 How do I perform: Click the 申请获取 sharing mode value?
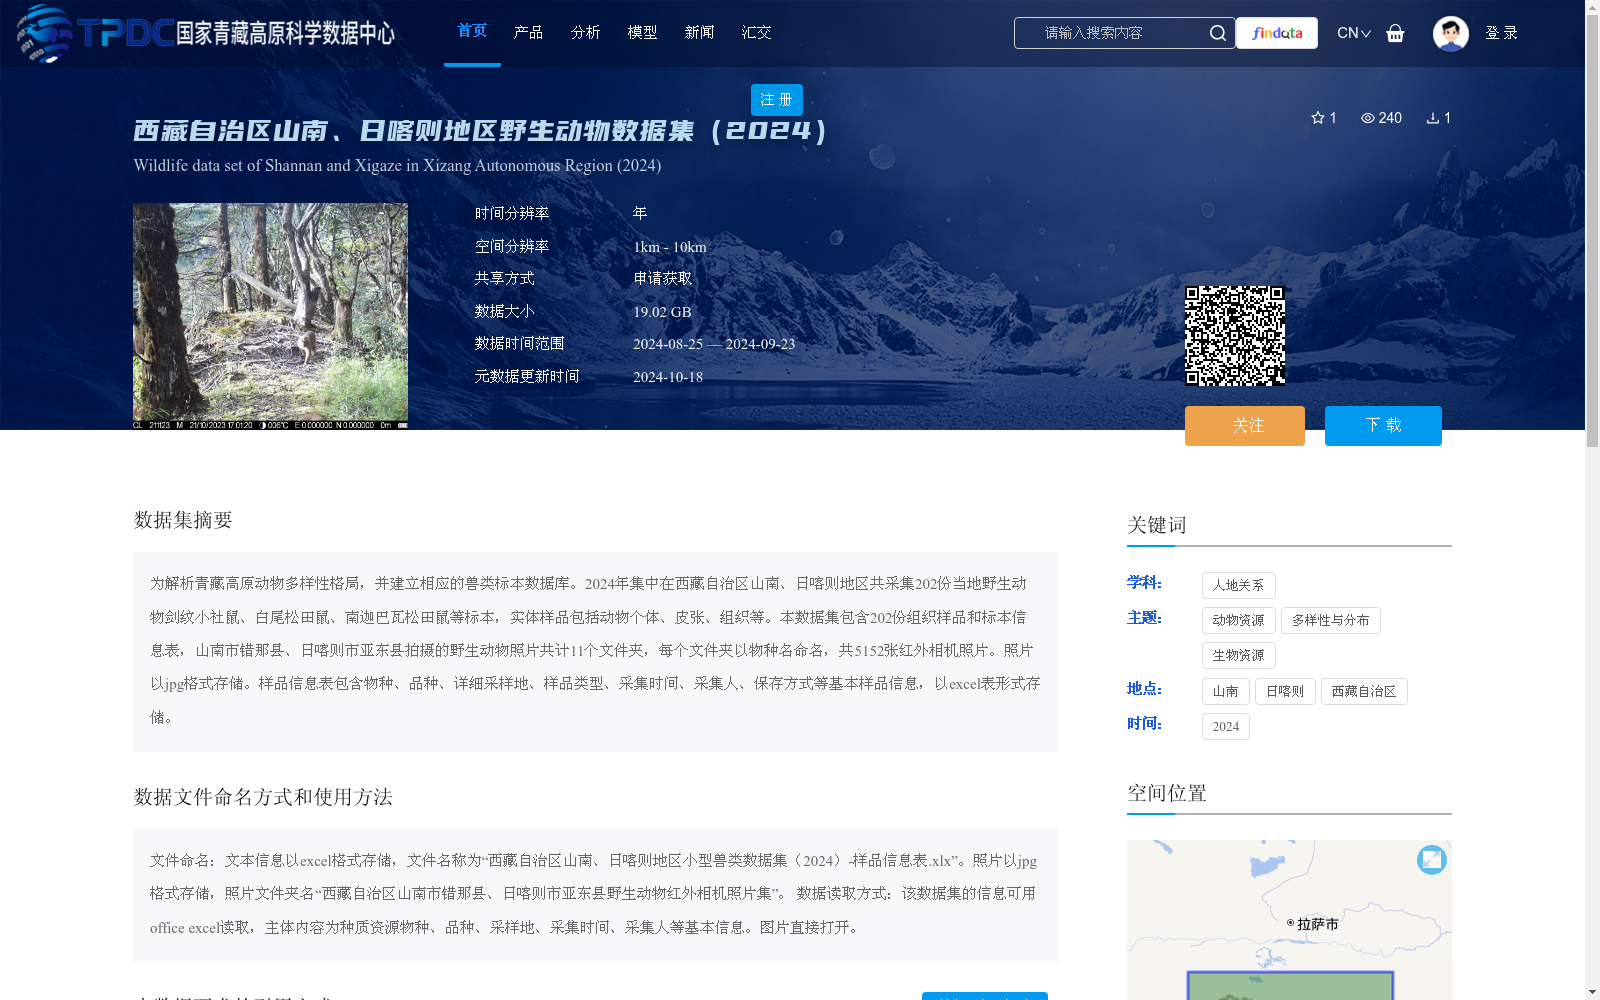tap(662, 279)
